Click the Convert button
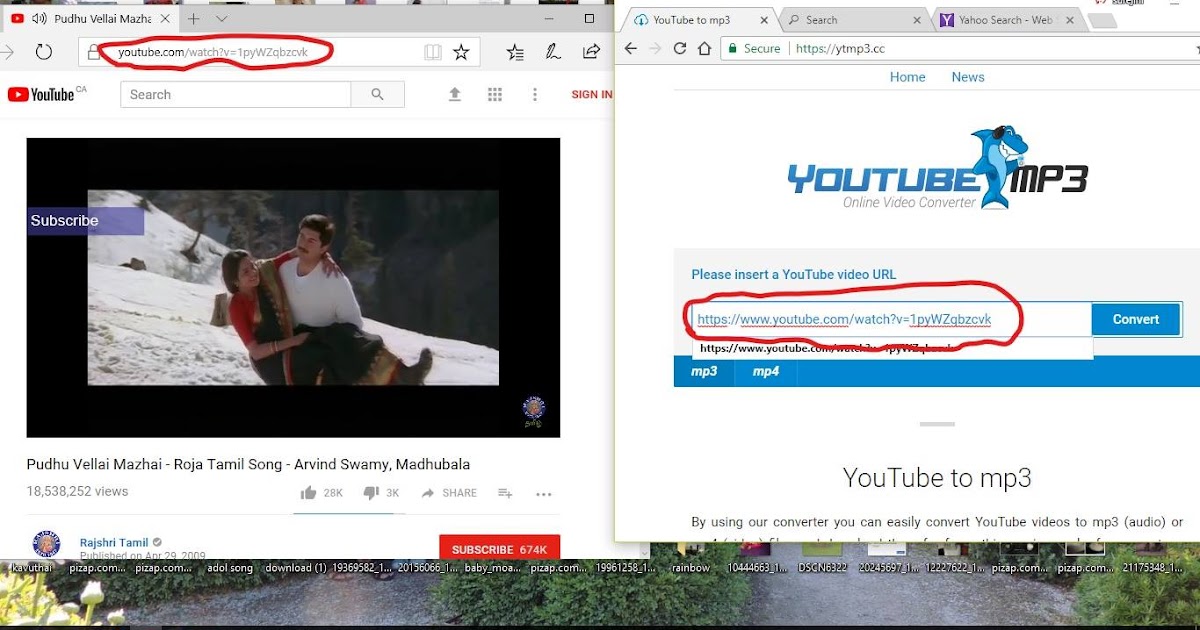 click(1136, 318)
